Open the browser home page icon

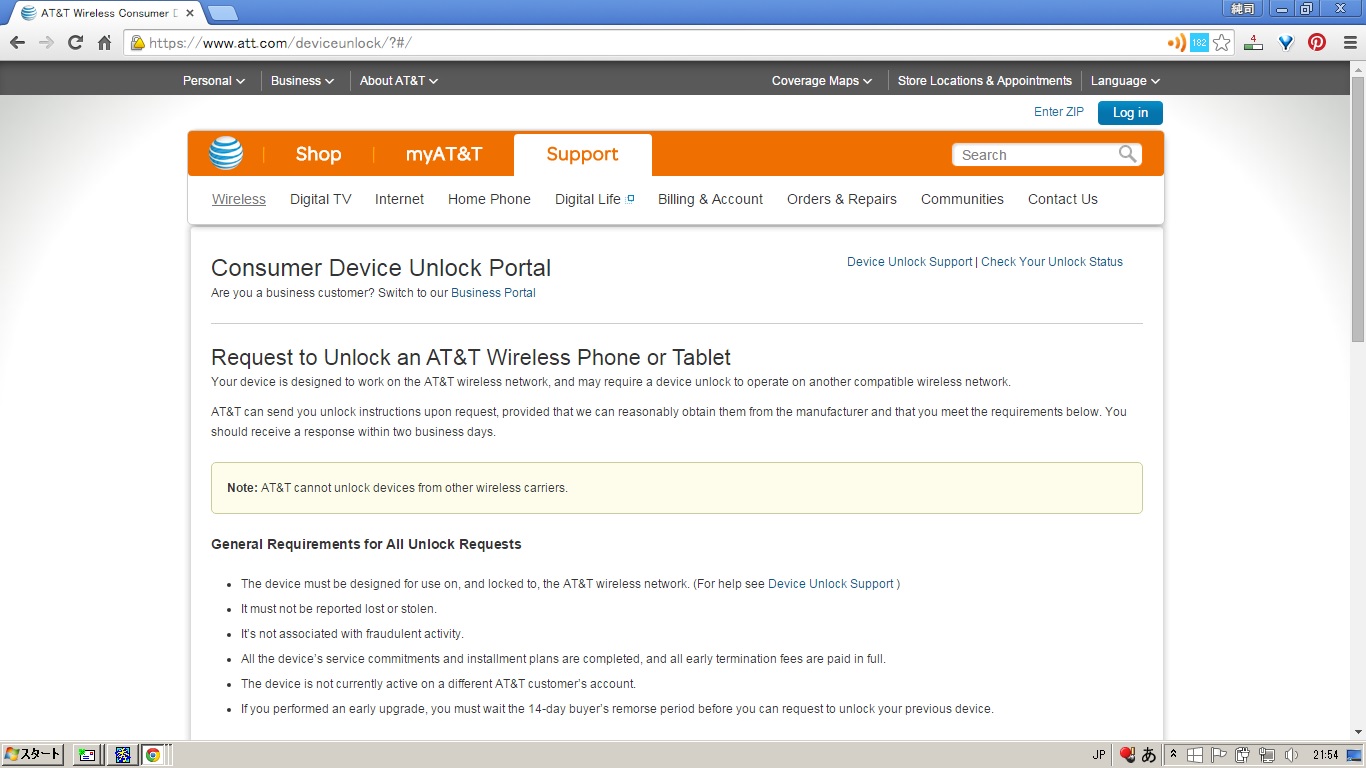[x=104, y=43]
